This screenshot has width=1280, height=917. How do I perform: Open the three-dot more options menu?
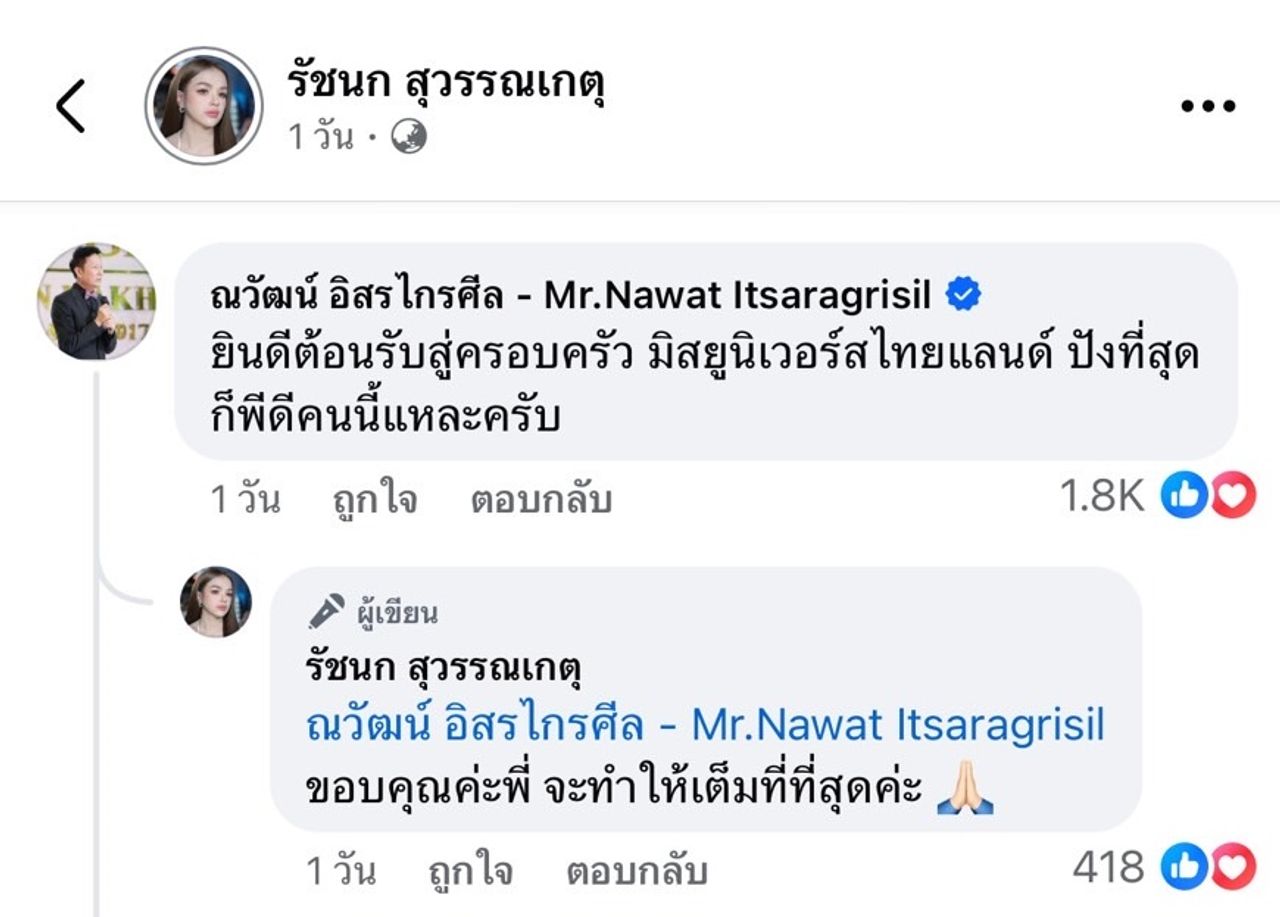tap(1208, 106)
